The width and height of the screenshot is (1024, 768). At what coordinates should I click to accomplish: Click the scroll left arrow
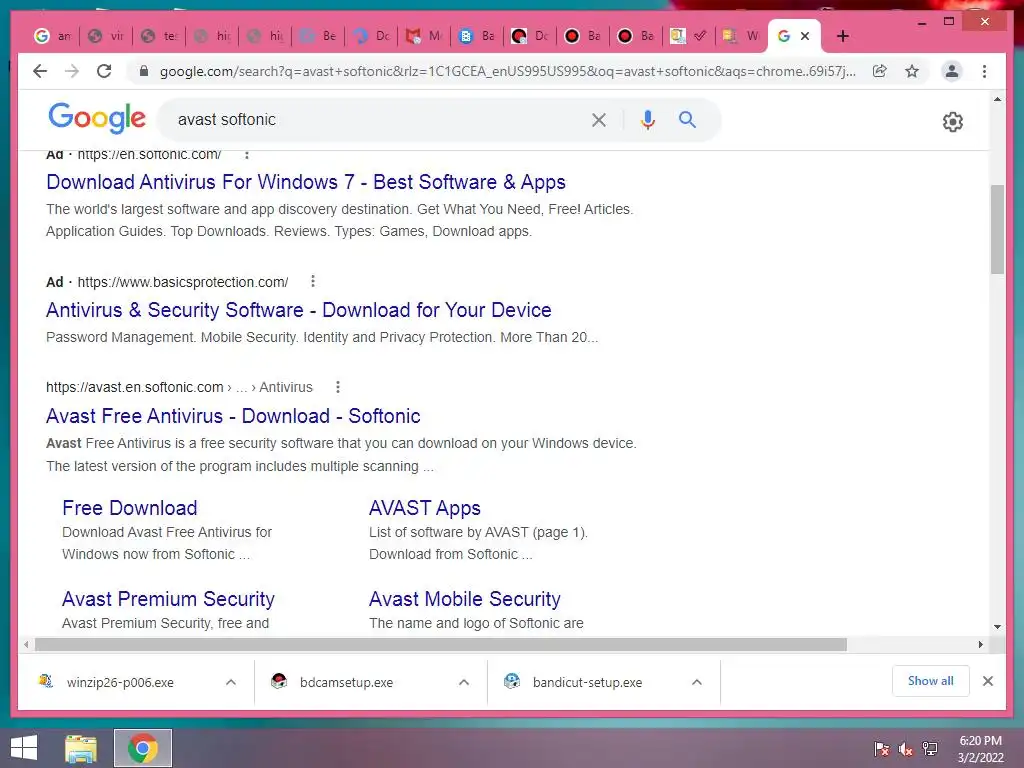coord(25,645)
